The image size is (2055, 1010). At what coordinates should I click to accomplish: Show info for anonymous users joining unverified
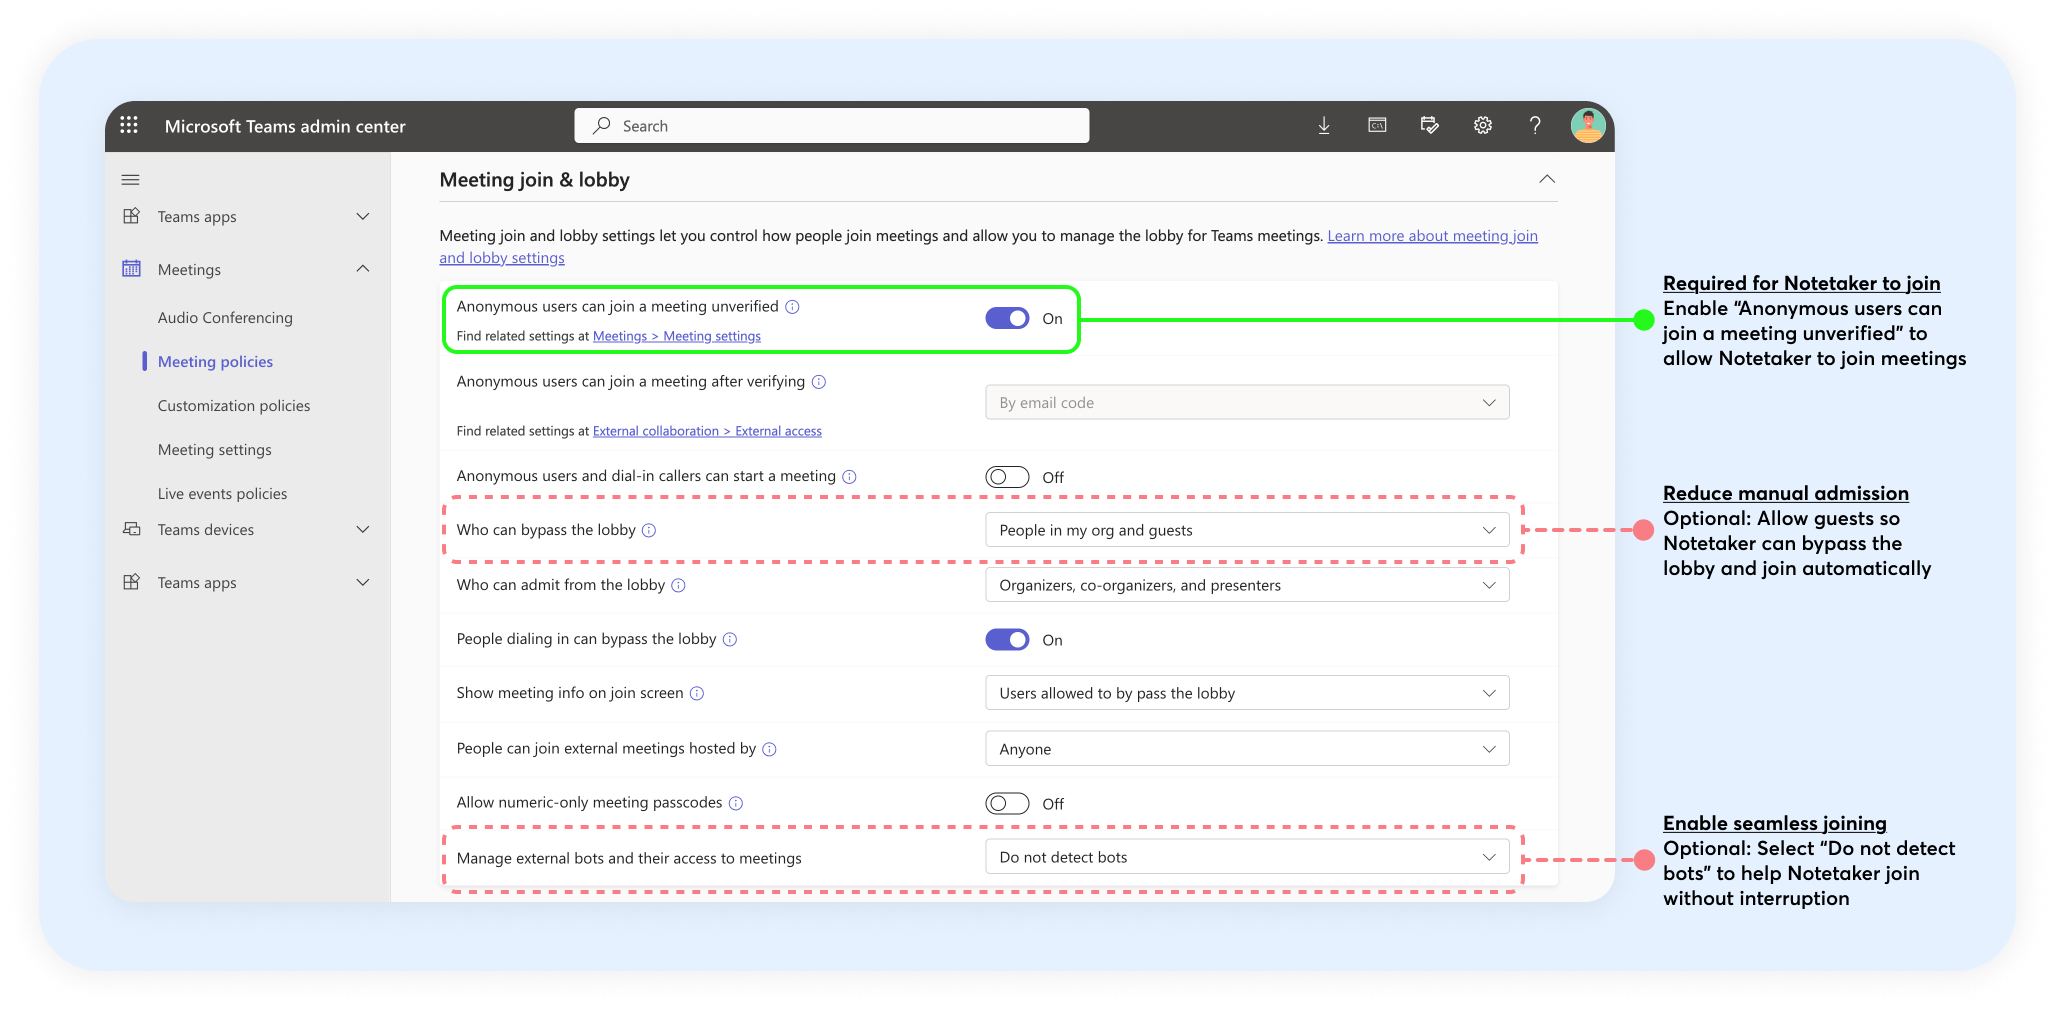(x=792, y=307)
